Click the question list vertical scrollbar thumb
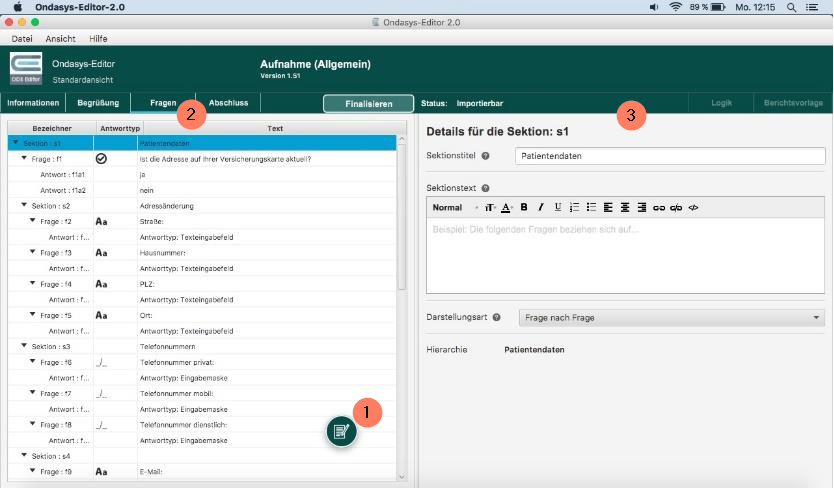Image resolution: width=834 pixels, height=490 pixels. (x=402, y=218)
